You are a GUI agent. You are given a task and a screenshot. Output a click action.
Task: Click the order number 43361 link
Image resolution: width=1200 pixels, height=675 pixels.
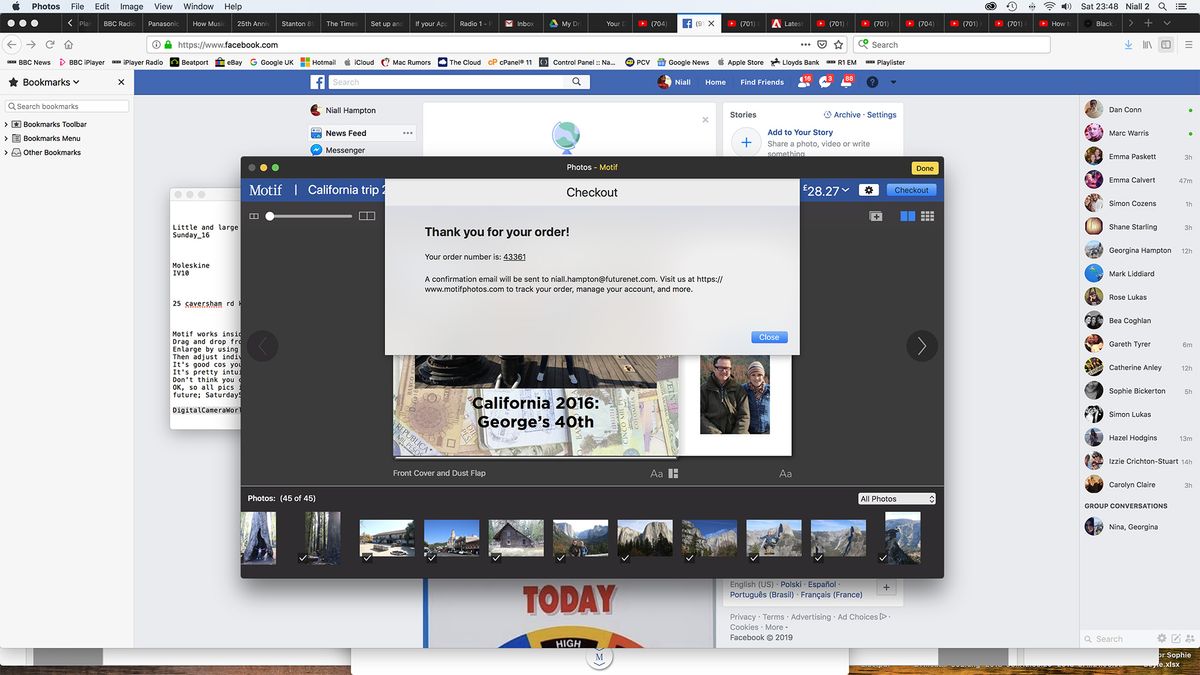click(x=515, y=257)
